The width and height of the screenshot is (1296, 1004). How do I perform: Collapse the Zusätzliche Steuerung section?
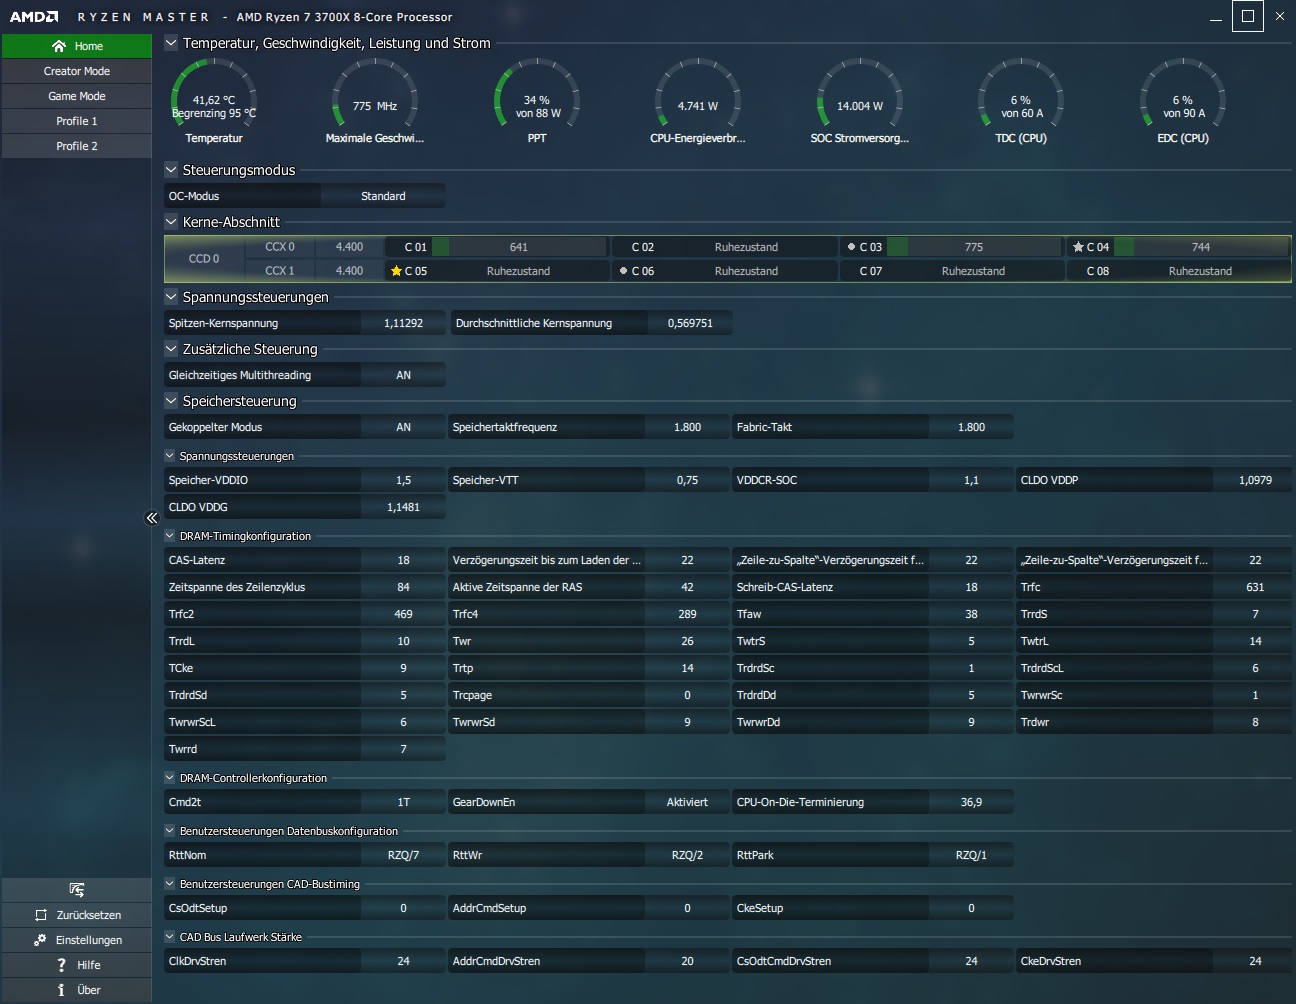click(x=171, y=349)
